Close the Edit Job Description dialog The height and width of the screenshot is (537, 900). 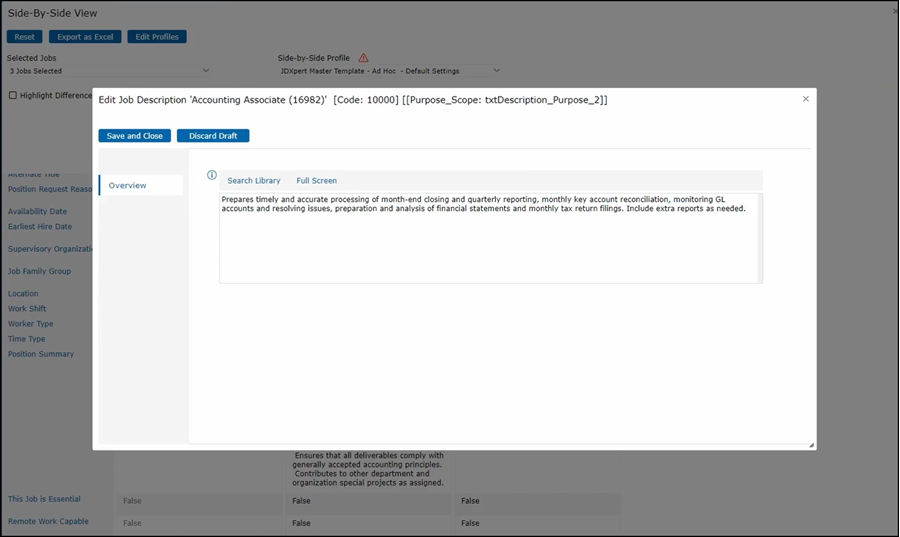(805, 99)
